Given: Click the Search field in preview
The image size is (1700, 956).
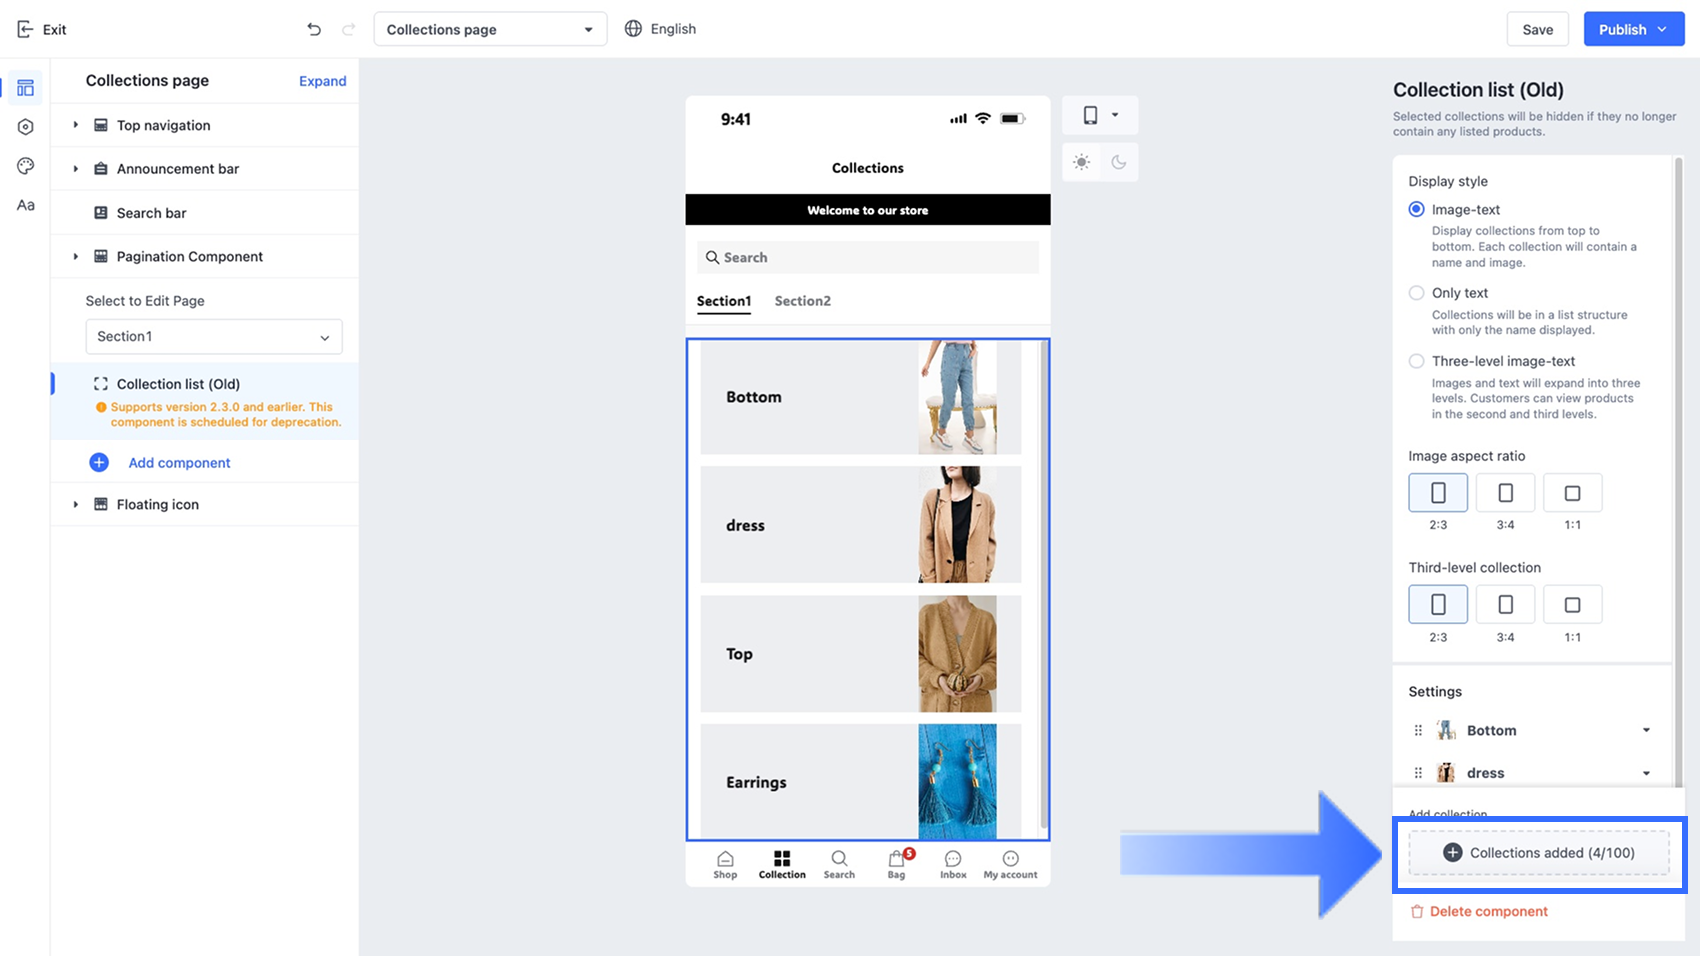Looking at the screenshot, I should (868, 257).
